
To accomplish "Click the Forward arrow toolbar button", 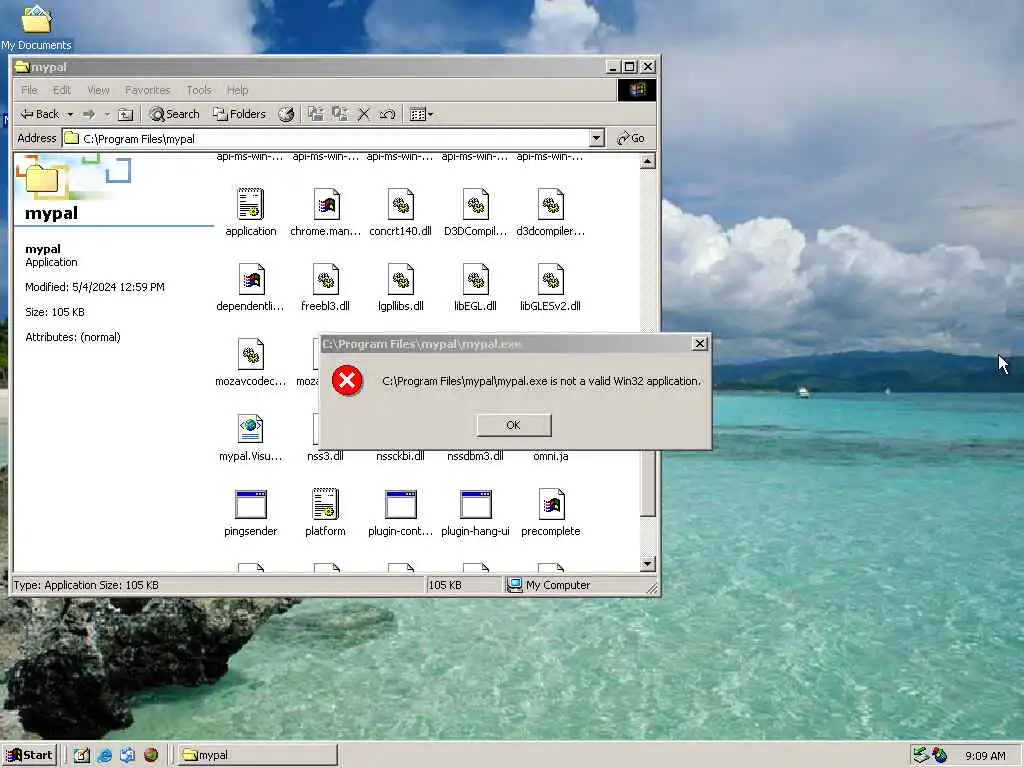I will tap(89, 114).
